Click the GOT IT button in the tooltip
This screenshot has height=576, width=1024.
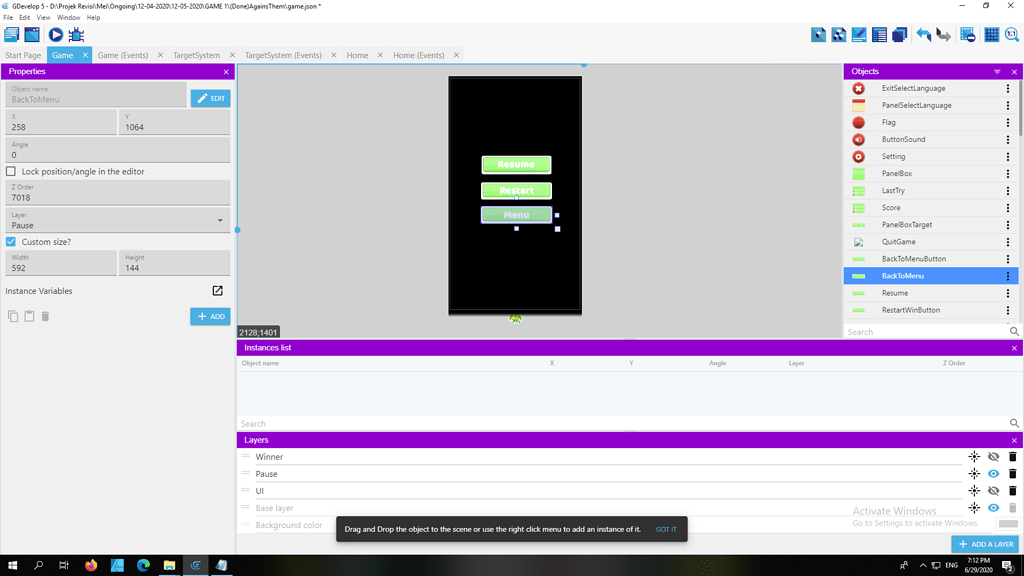(x=666, y=529)
